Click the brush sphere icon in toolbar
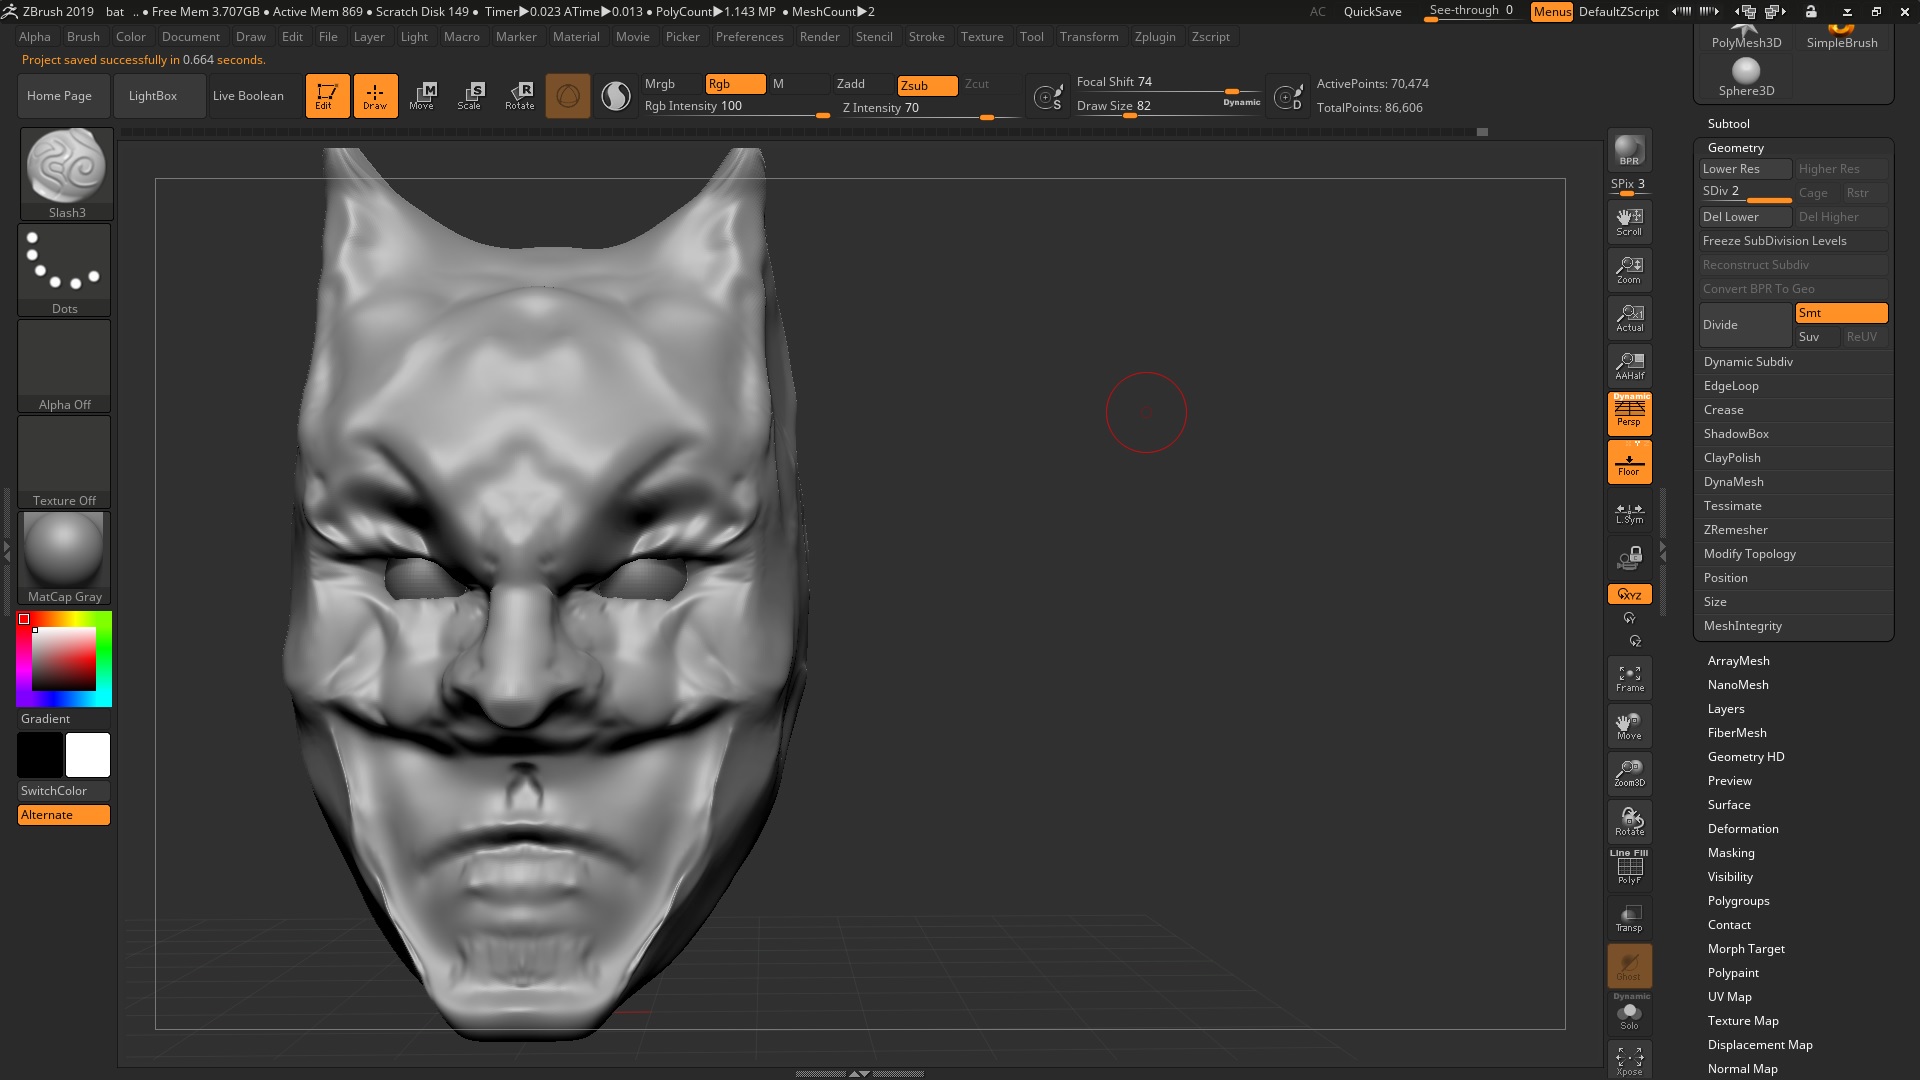This screenshot has height=1080, width=1920. 567,96
